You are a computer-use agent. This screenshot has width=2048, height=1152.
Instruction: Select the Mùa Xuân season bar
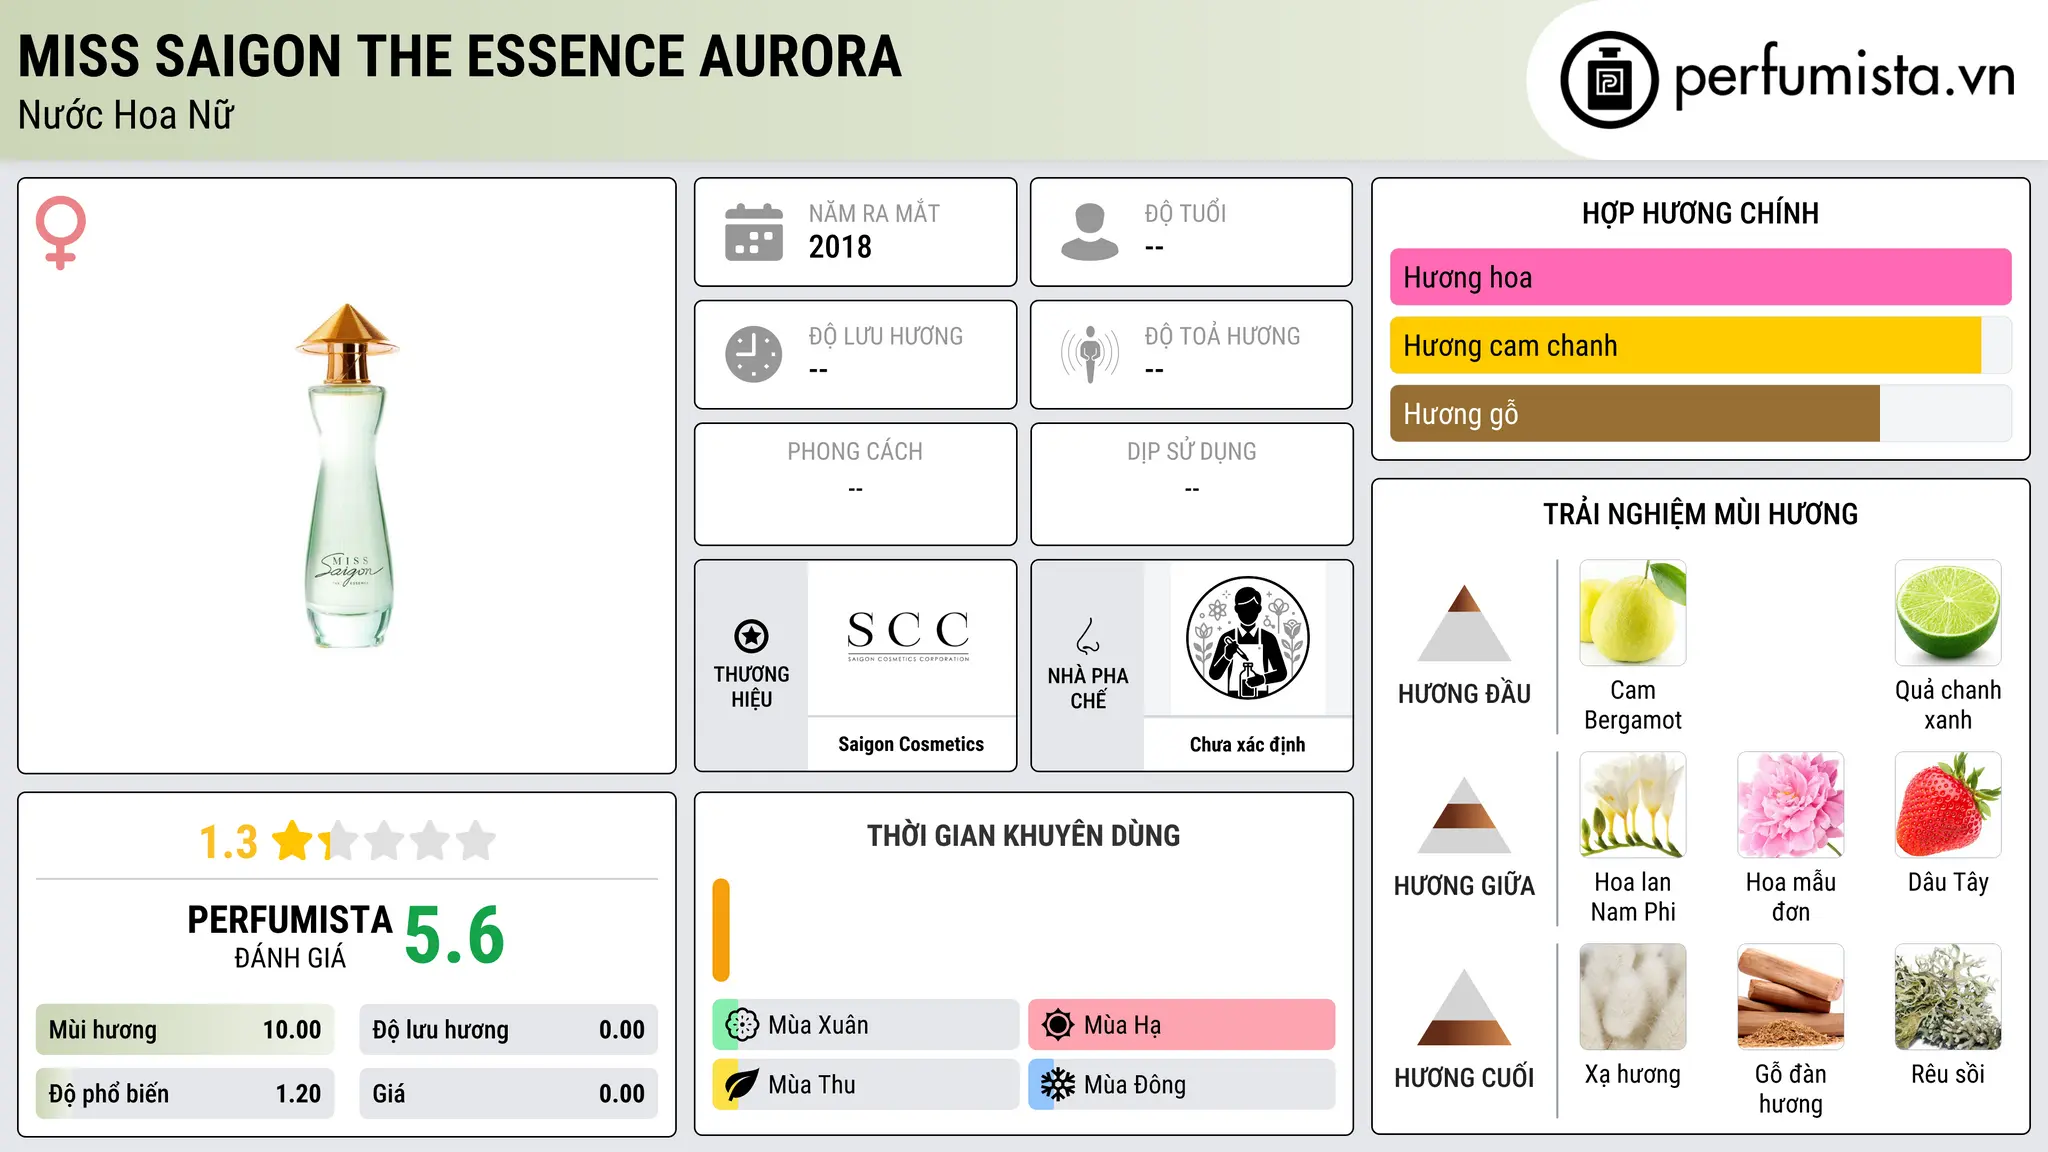[x=866, y=1025]
